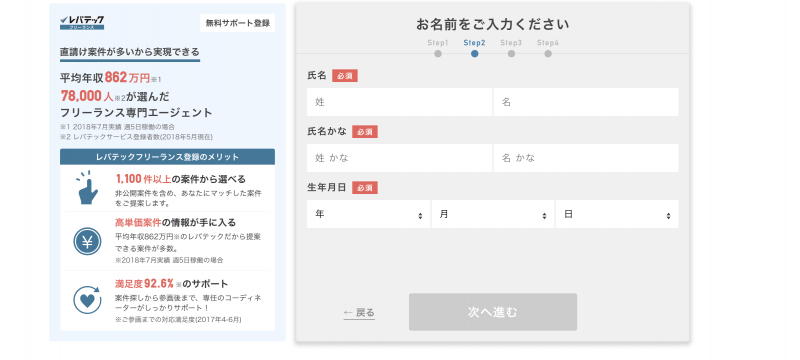
Task: Click the 直請け案件が多いから実現できる text
Action: click(130, 52)
